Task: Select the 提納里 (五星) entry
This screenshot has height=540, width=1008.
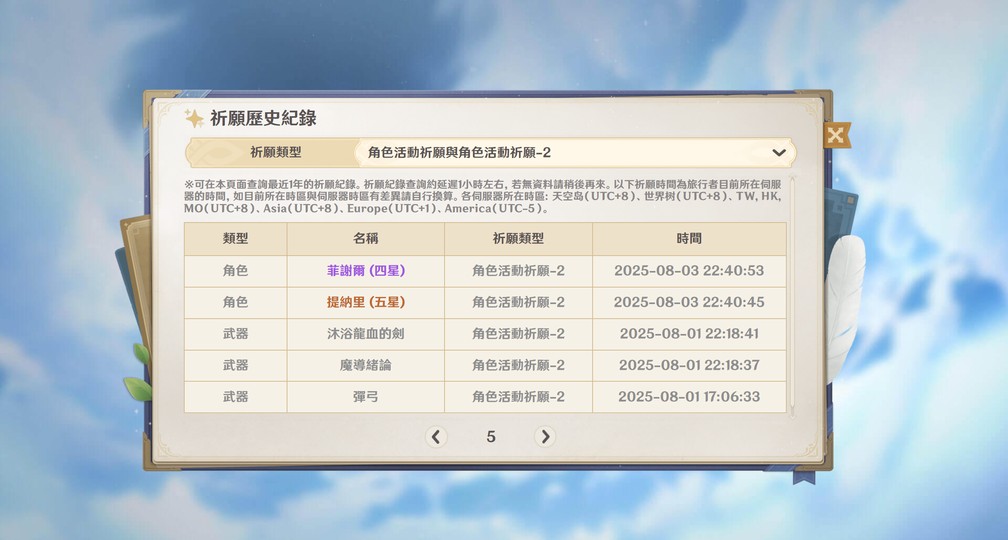Action: (366, 302)
